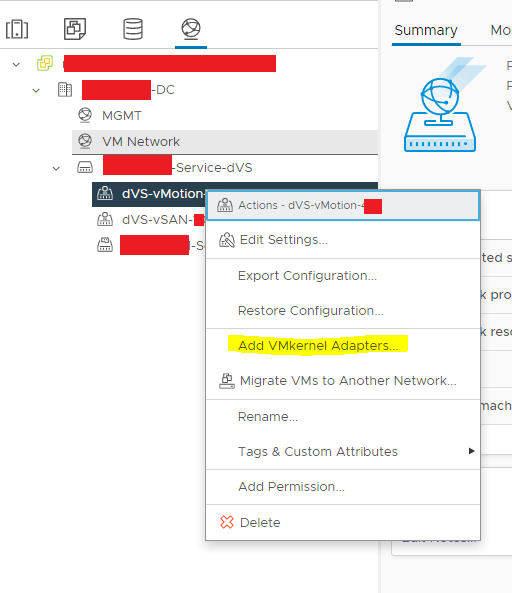Click the distributed switch icon beside Service-dVS
512x593 pixels.
tap(85, 167)
